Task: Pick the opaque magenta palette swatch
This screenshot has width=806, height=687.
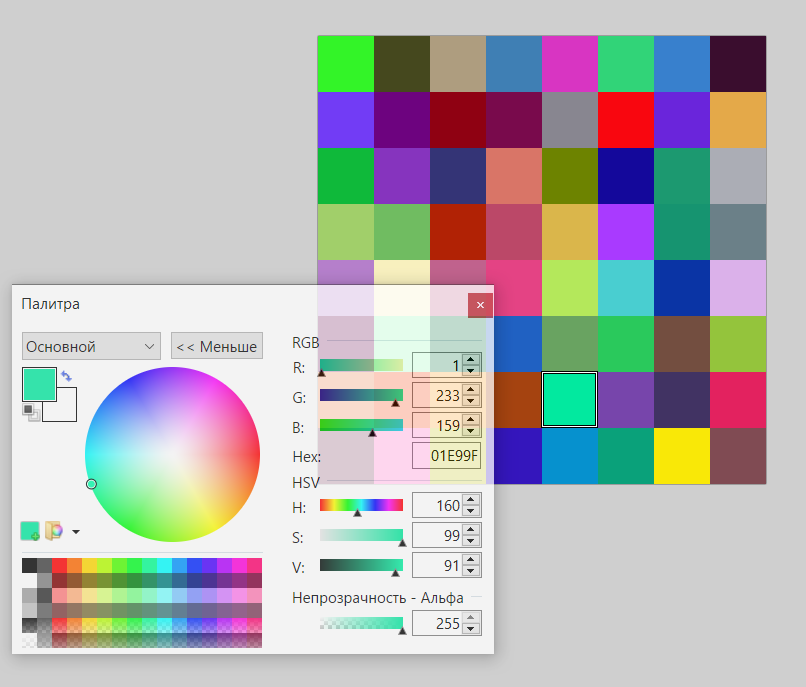Action: pyautogui.click(x=240, y=565)
